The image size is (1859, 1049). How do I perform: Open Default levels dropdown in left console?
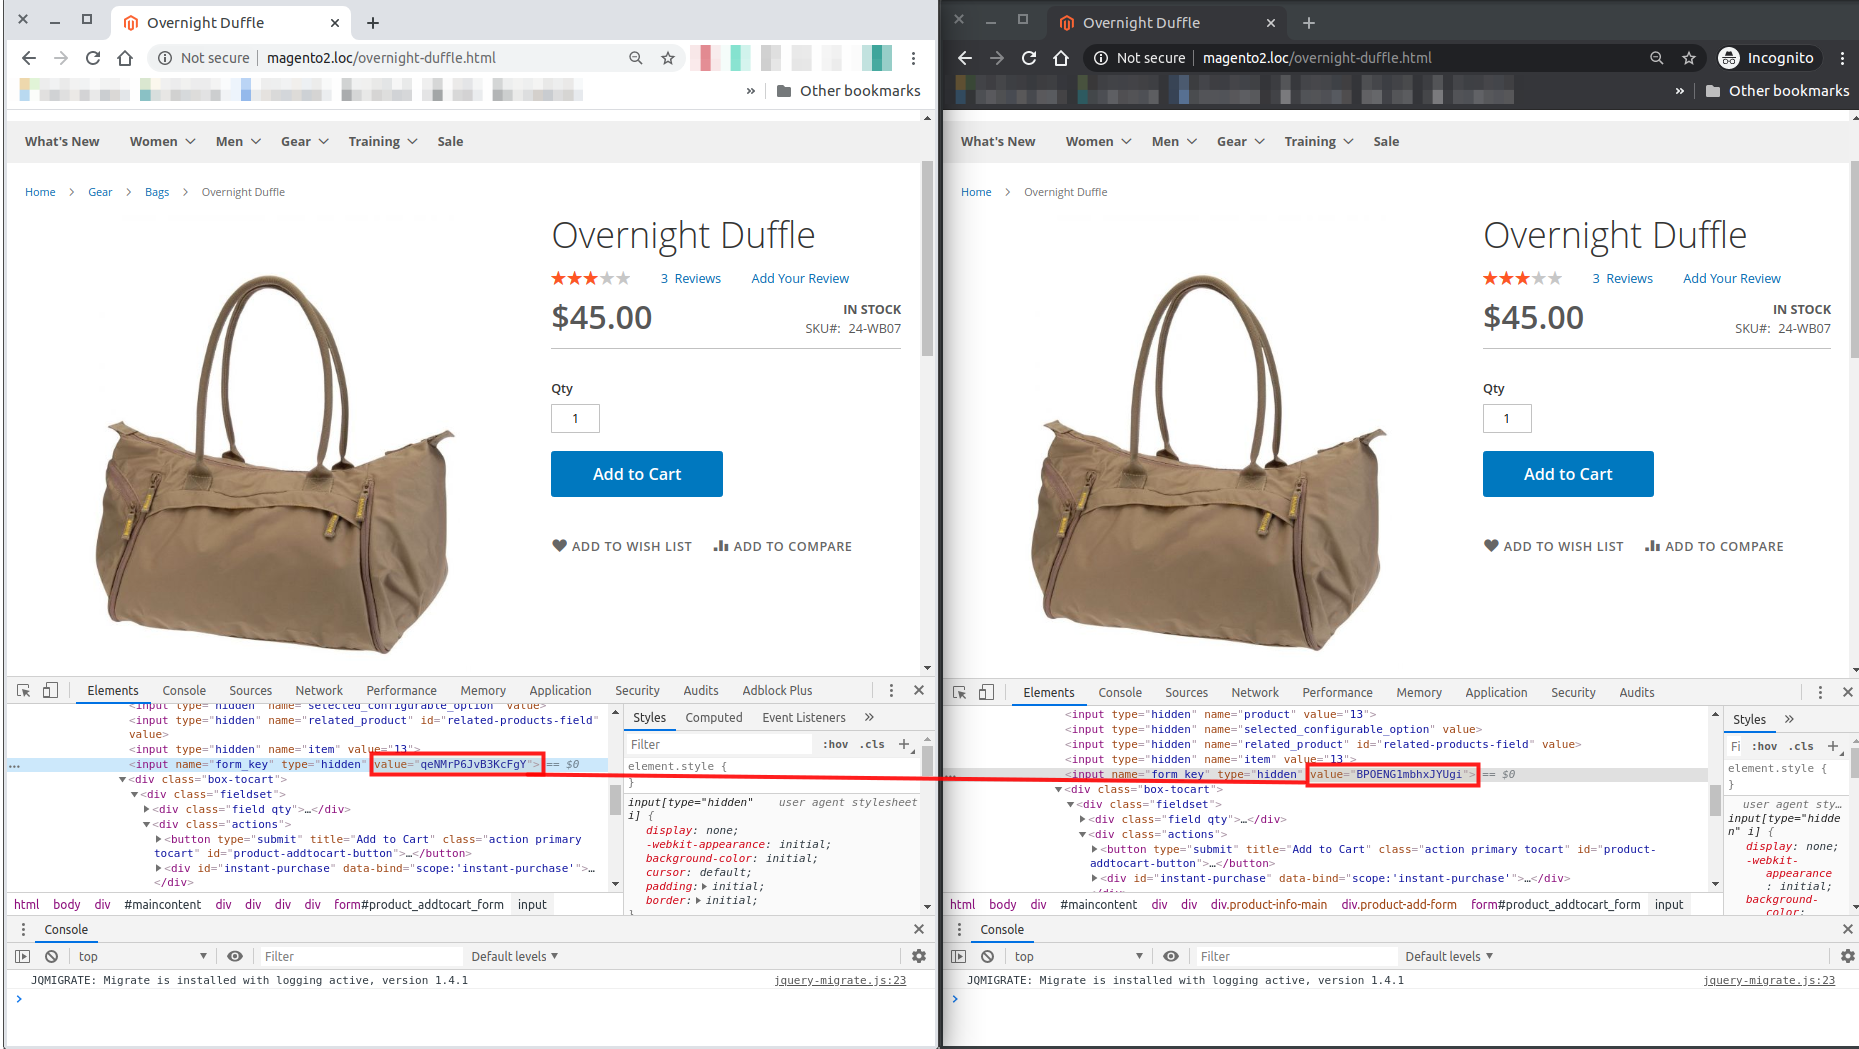515,956
